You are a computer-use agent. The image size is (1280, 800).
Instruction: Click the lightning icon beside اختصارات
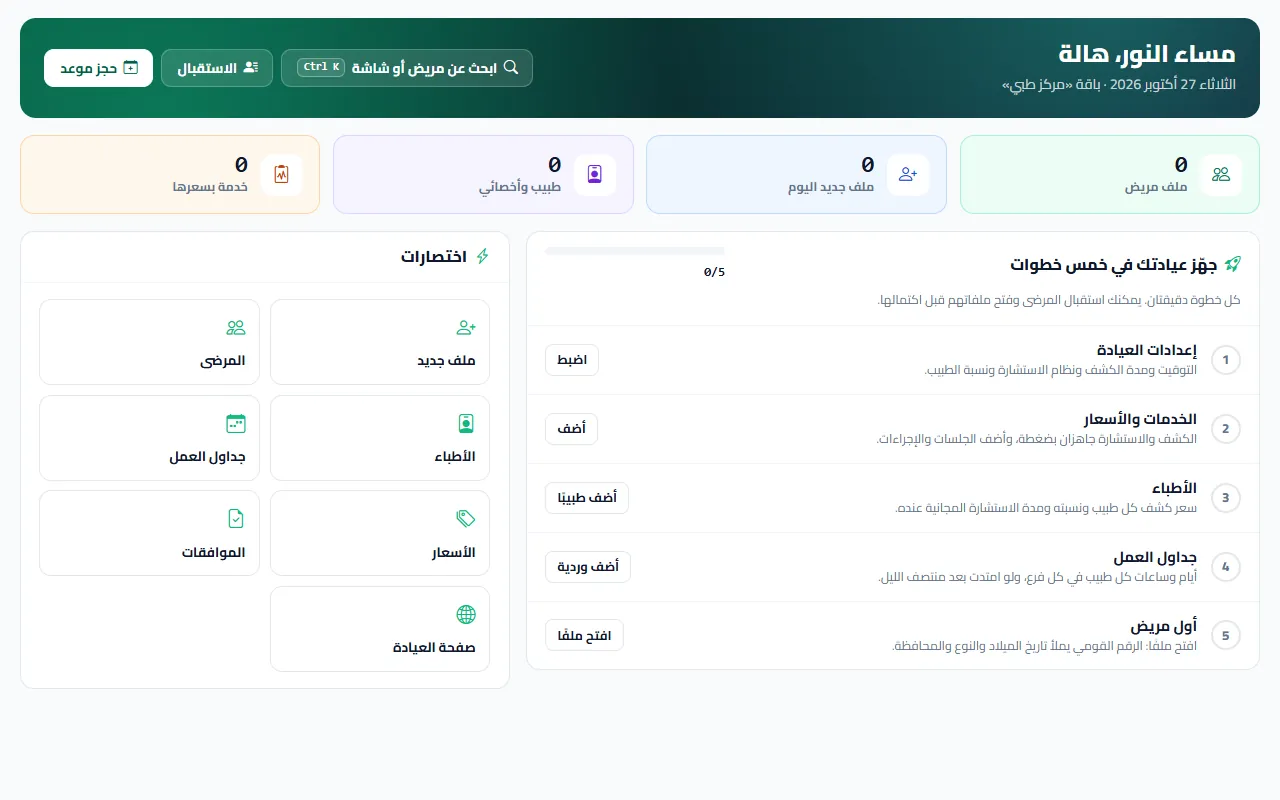pos(483,256)
